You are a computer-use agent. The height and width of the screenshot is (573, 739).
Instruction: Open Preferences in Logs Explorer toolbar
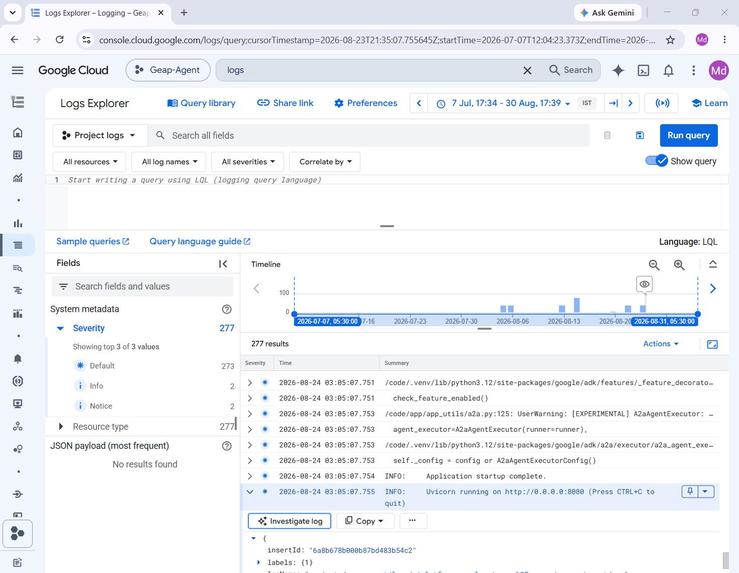pyautogui.click(x=366, y=103)
